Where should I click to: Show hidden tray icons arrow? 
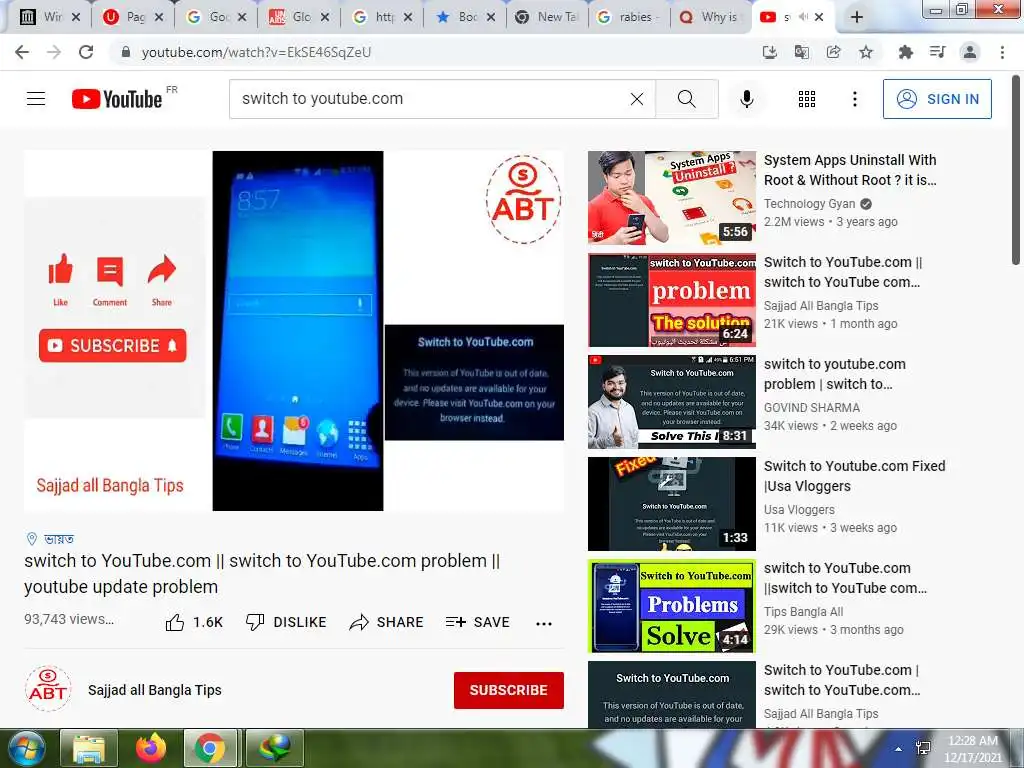[x=899, y=750]
